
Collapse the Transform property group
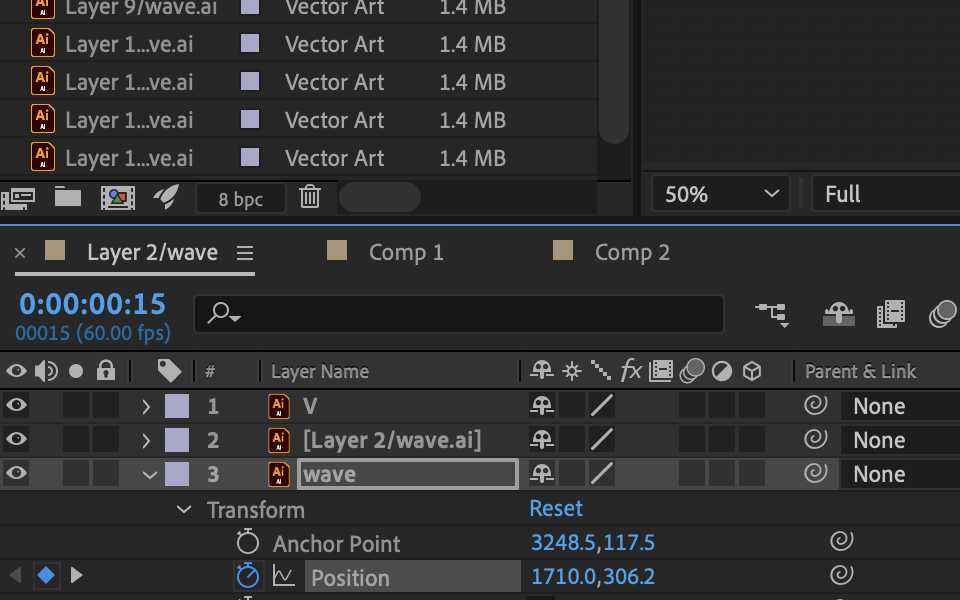coord(184,510)
